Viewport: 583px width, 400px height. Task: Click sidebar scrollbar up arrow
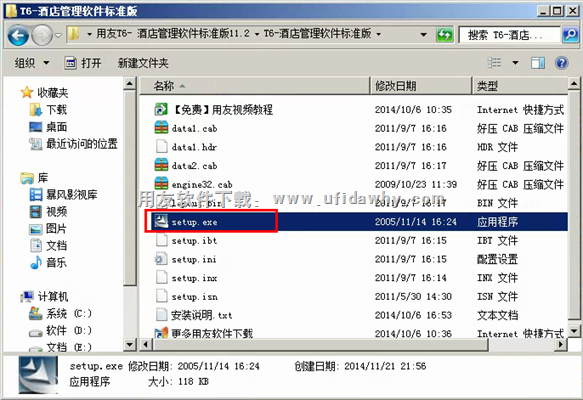(x=129, y=84)
